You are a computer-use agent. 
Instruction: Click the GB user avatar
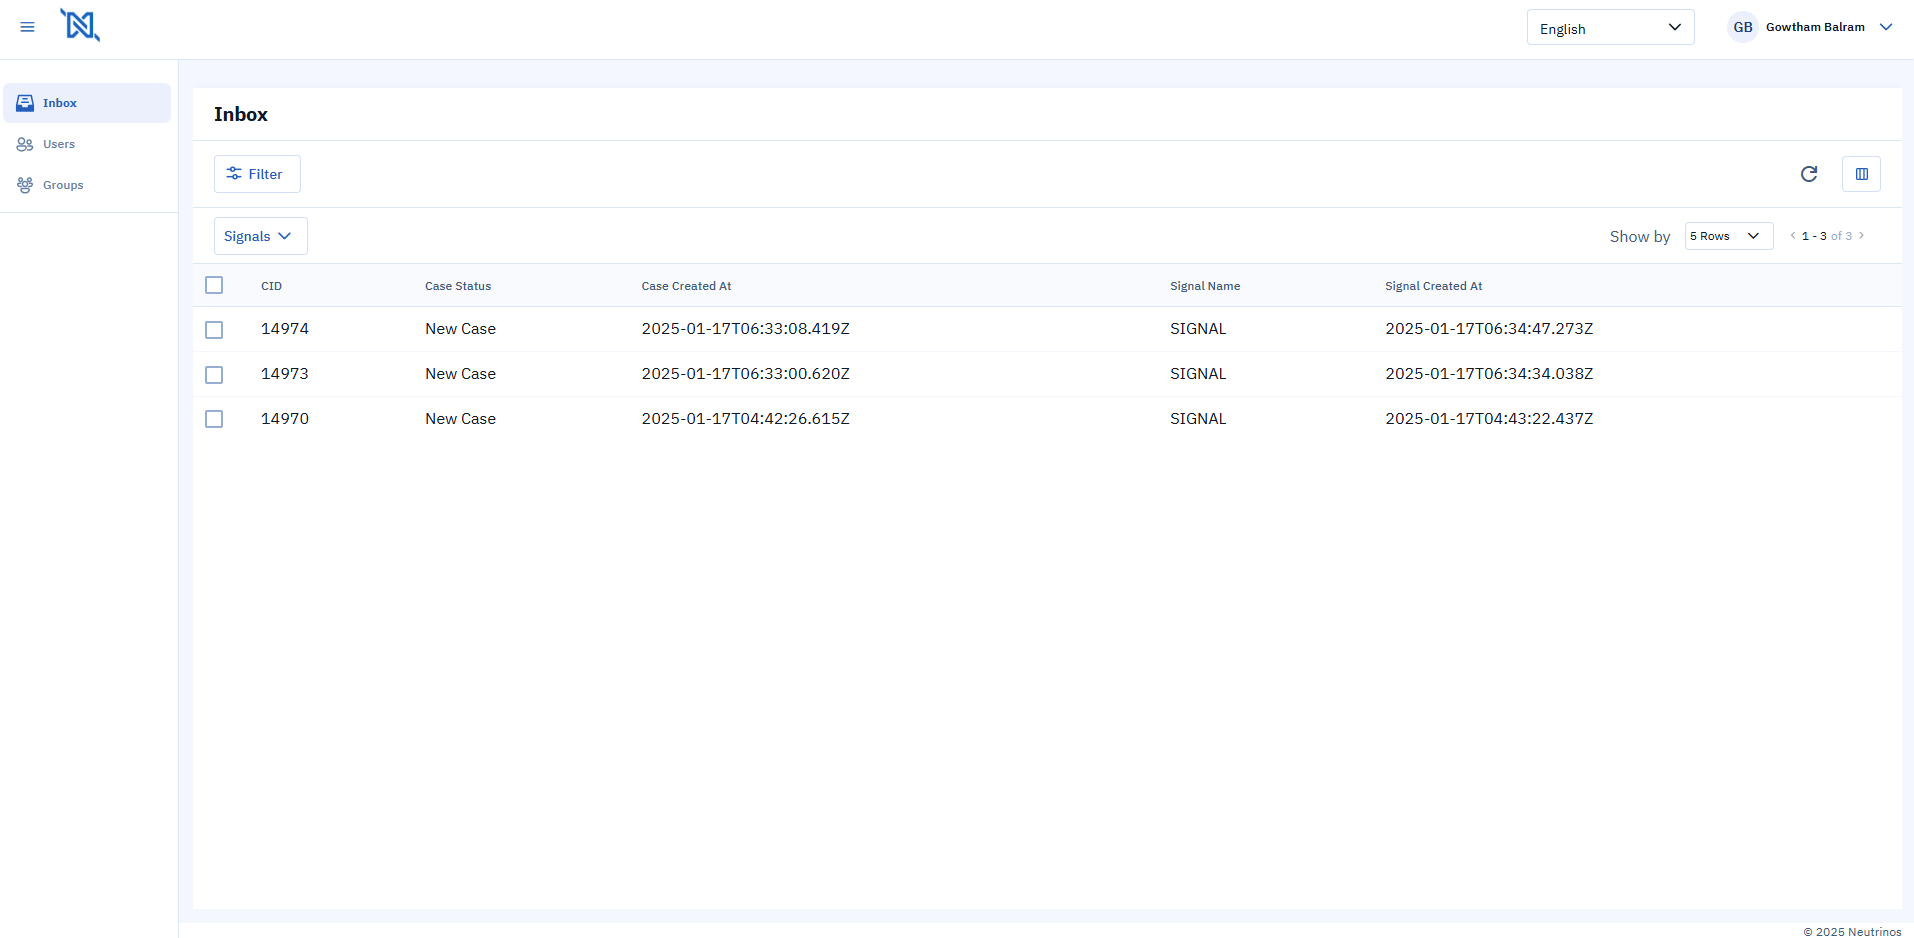[x=1742, y=27]
